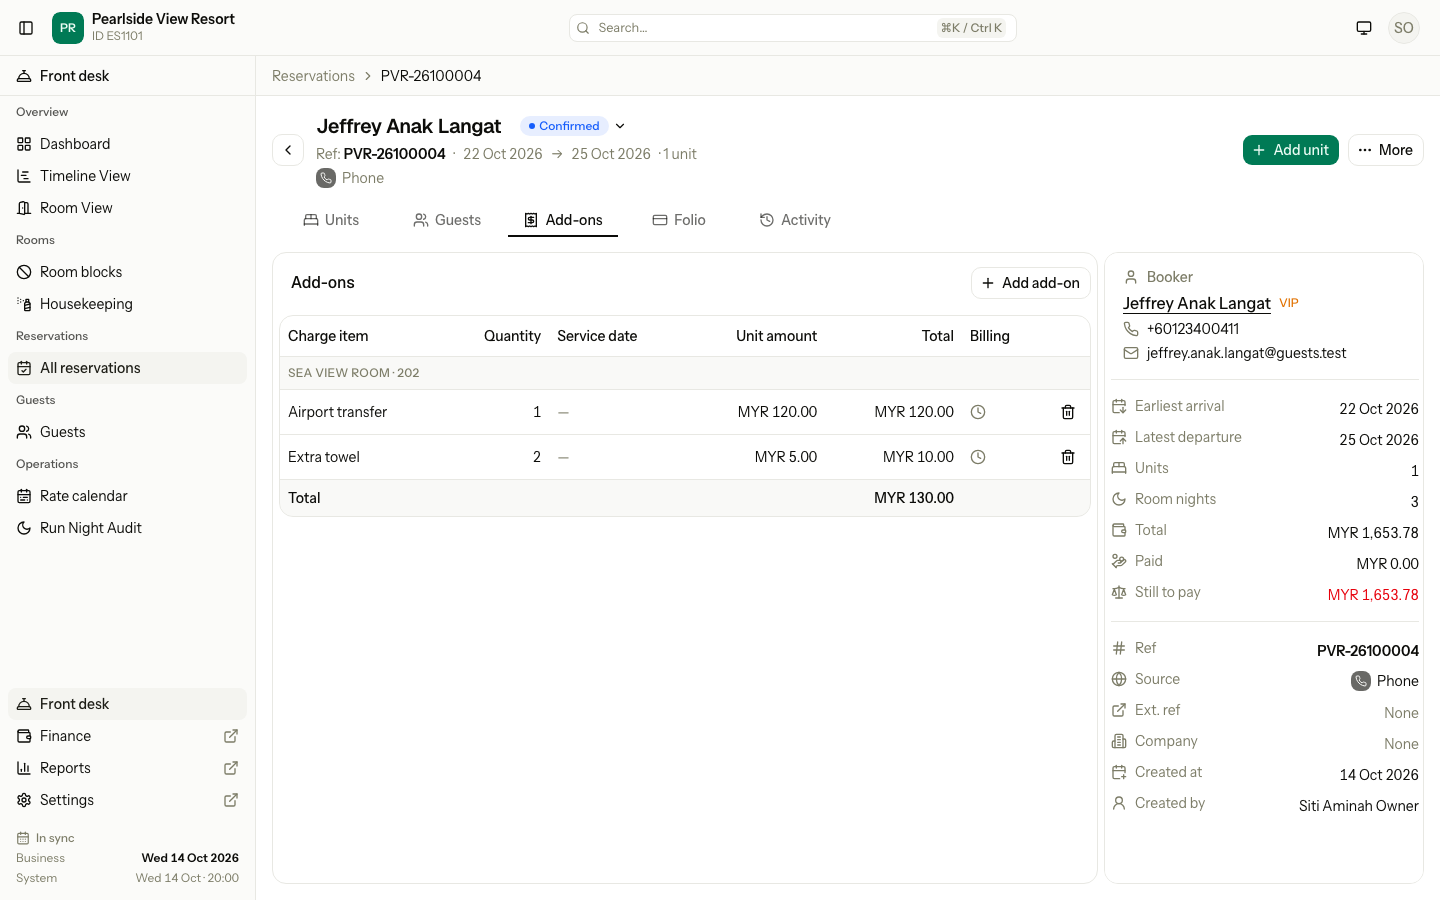Click the SO user avatar
1440x900 pixels.
(1404, 28)
